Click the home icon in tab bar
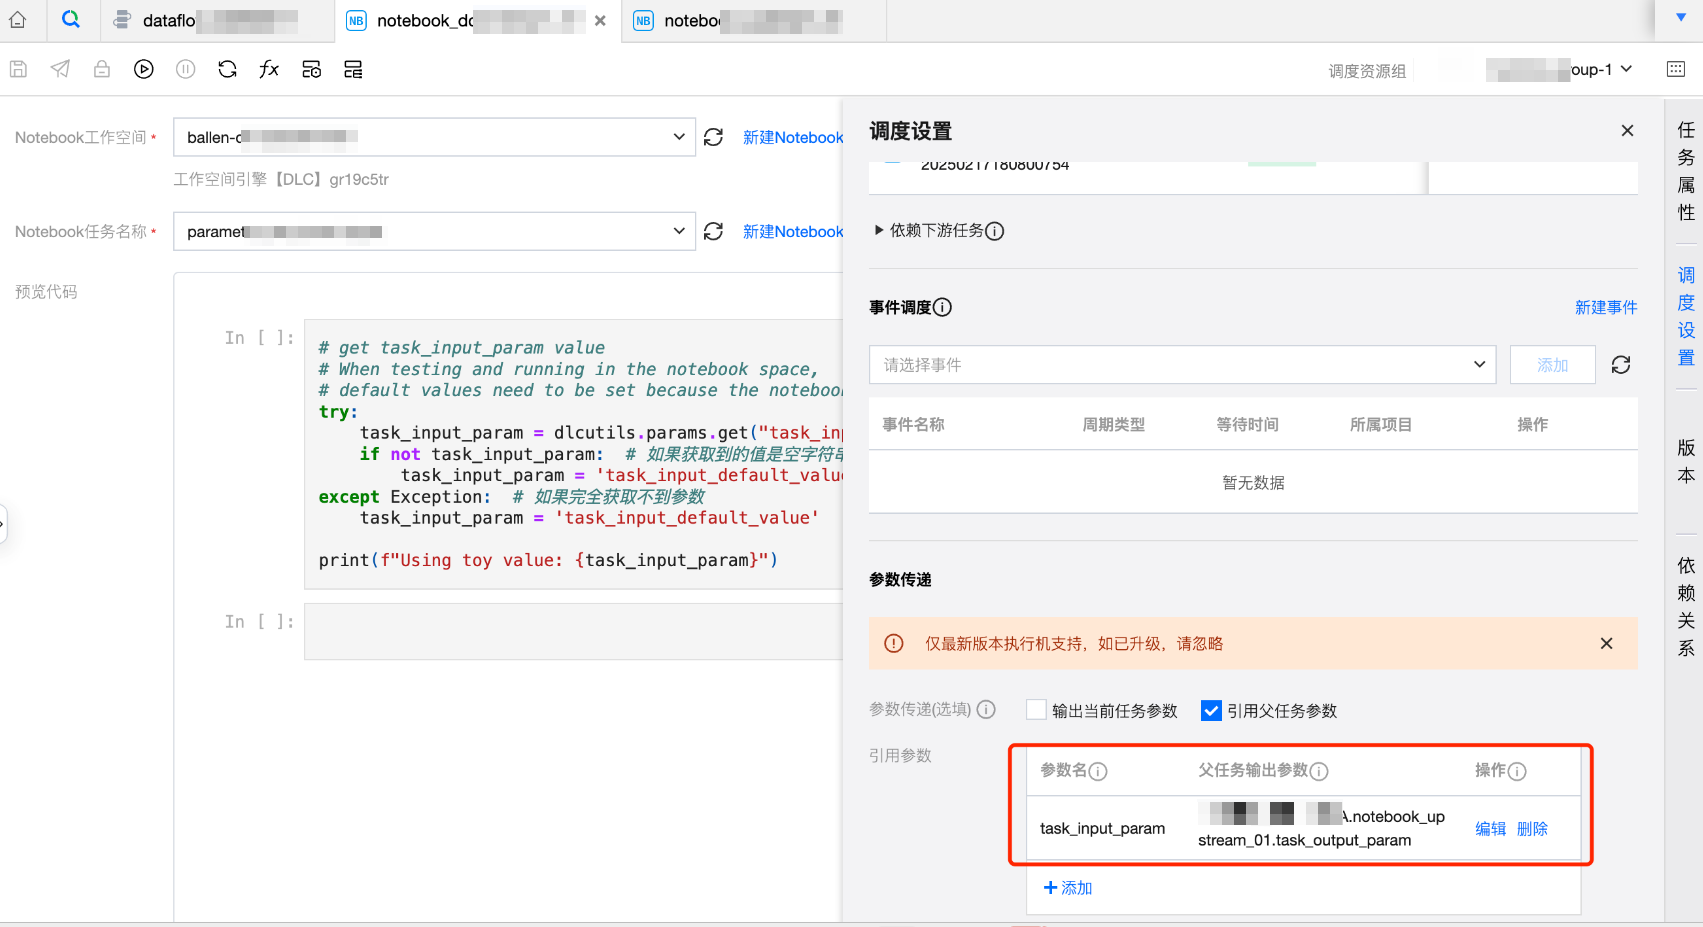This screenshot has width=1703, height=927. tap(18, 20)
